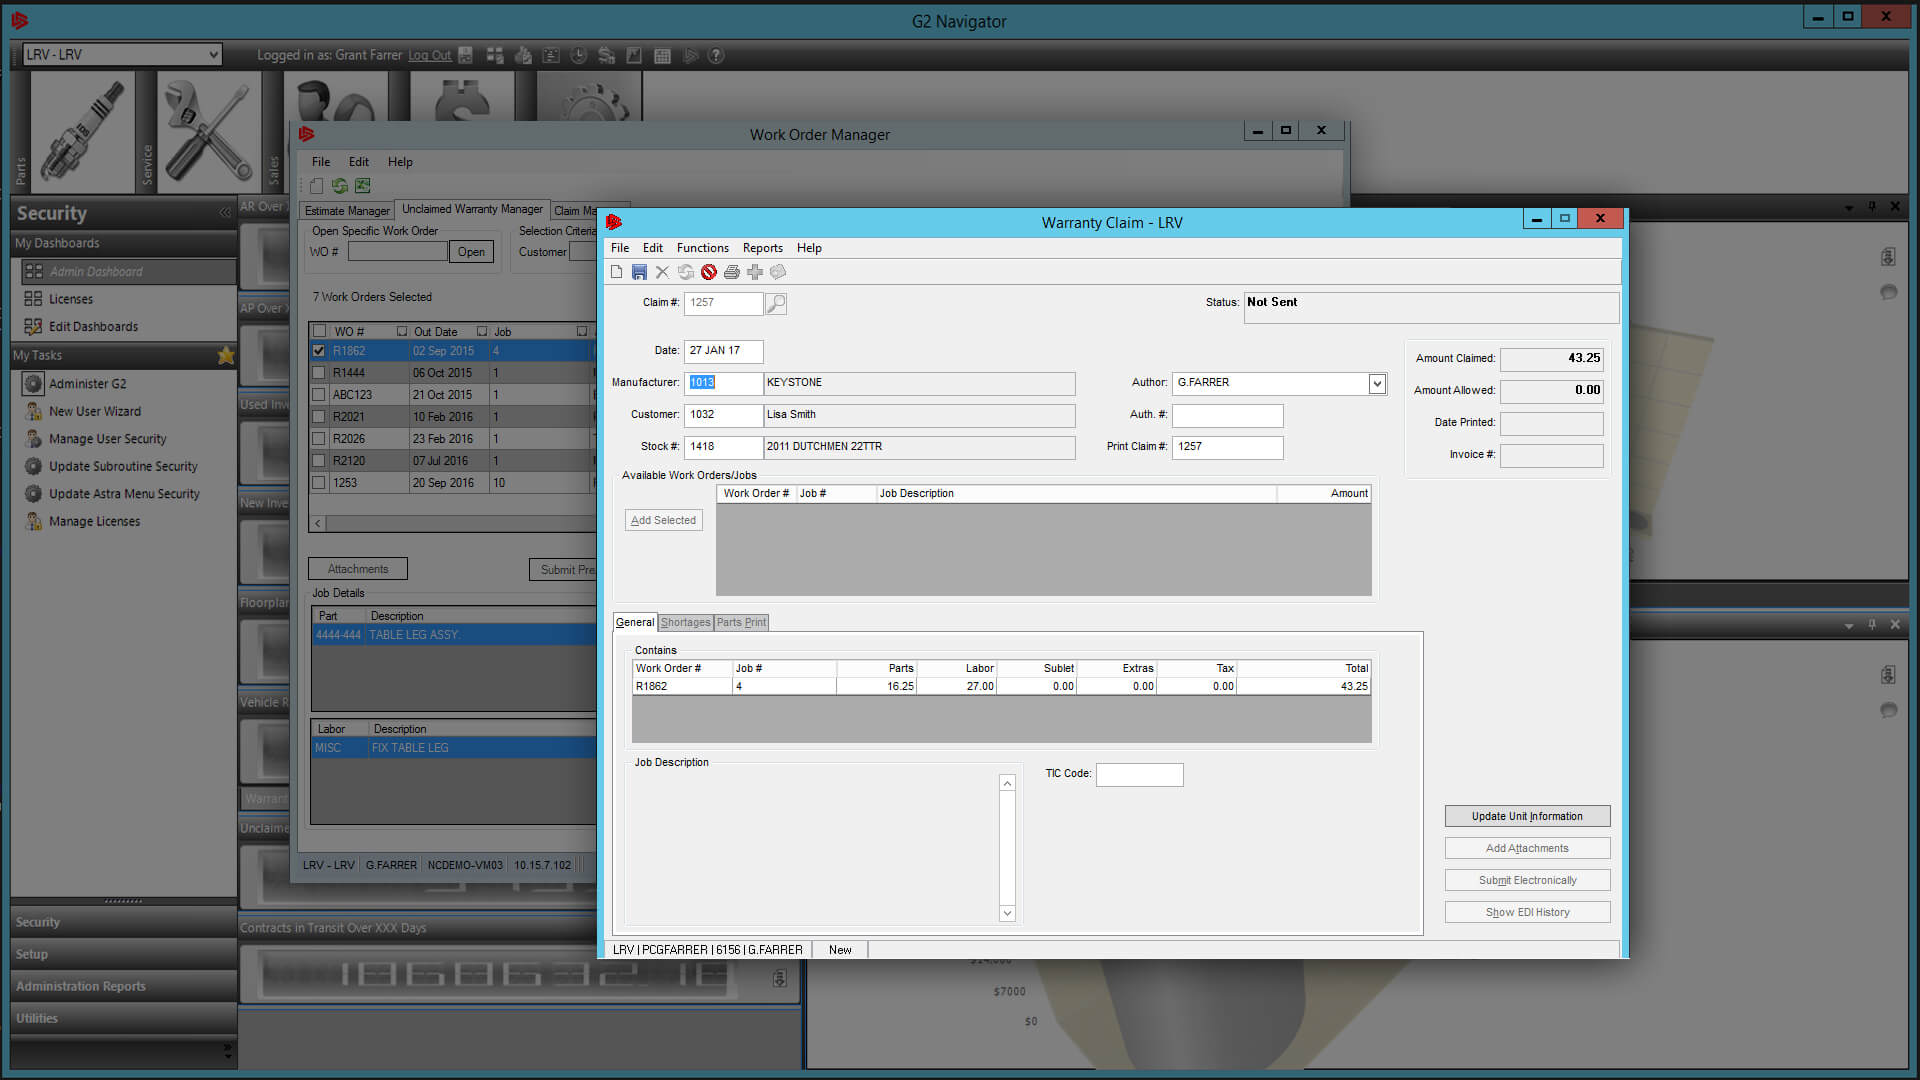Screen dimensions: 1920x1080
Task: Click the red cancel icon in Warranty Claim toolbar
Action: [709, 272]
